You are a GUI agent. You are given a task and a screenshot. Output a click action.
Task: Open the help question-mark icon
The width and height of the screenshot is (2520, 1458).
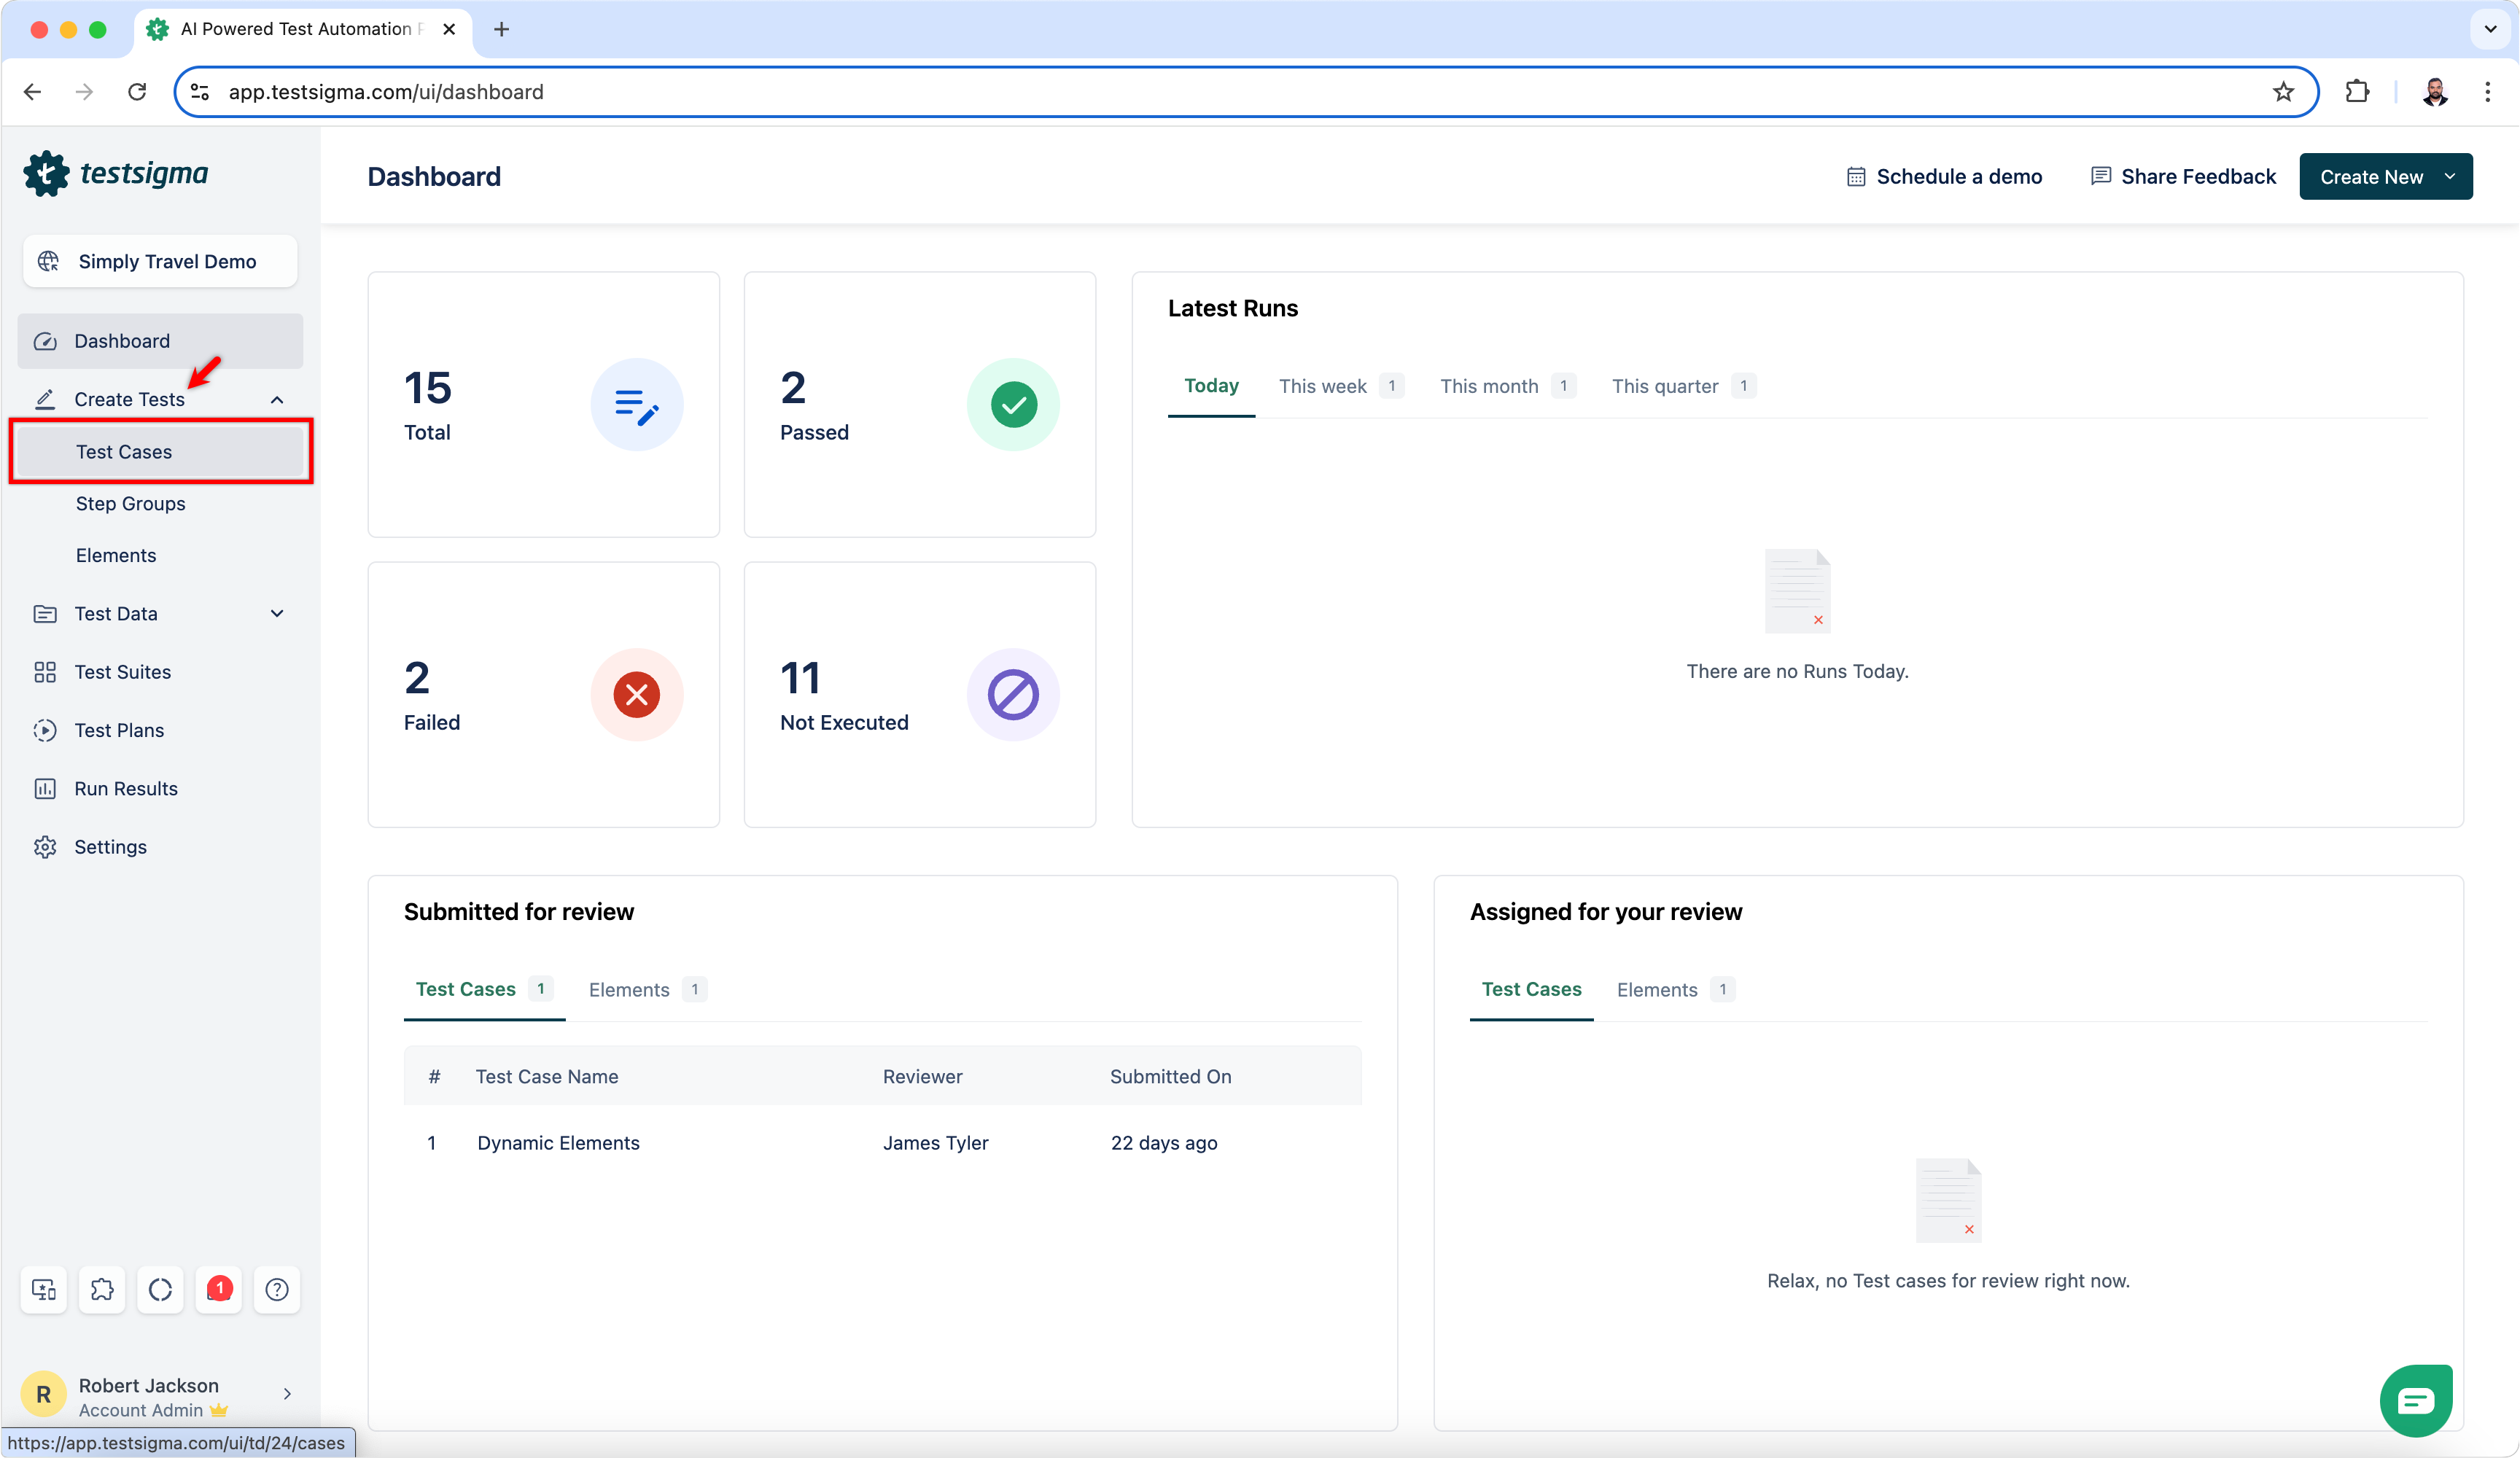pos(277,1290)
